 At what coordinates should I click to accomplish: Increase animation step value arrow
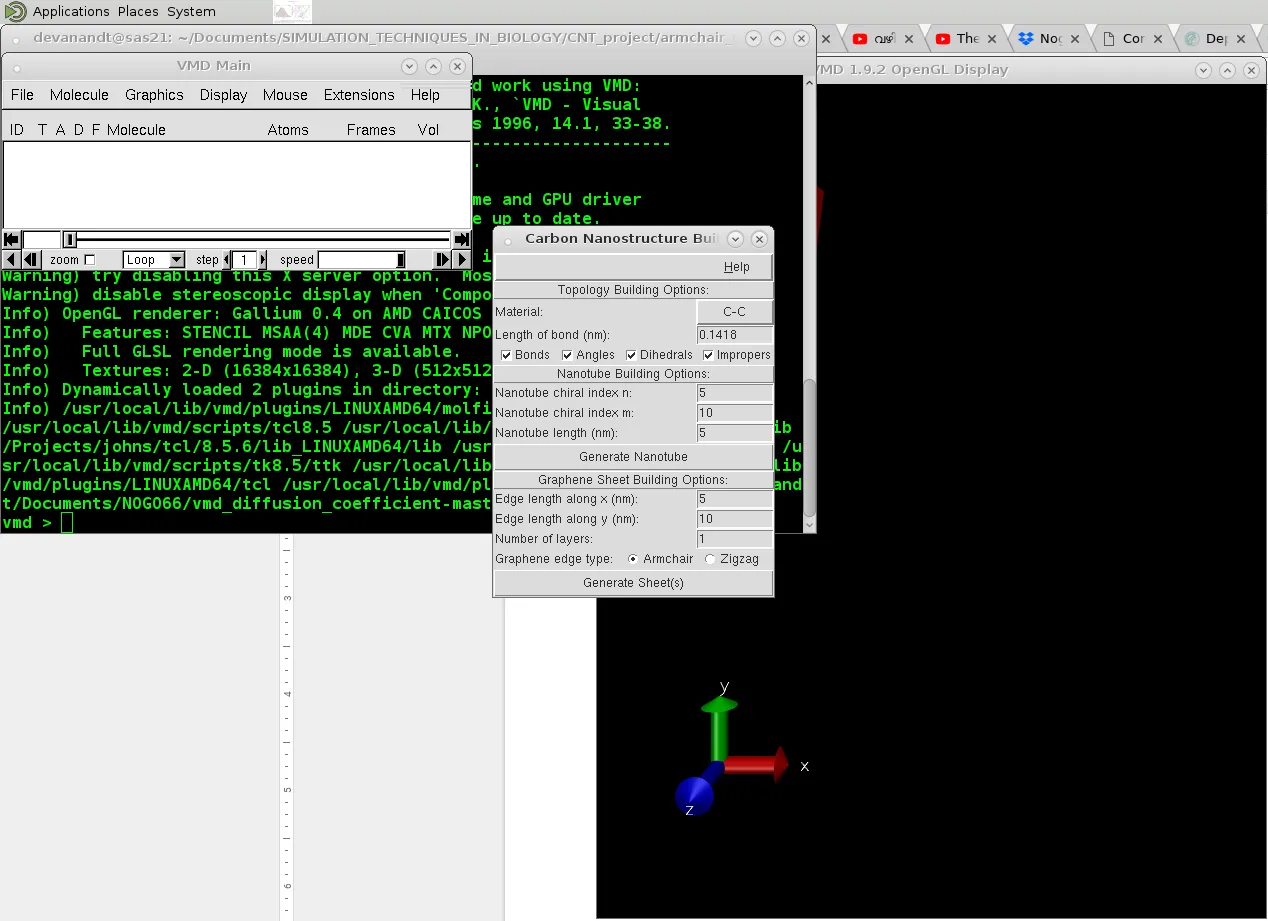[x=263, y=260]
